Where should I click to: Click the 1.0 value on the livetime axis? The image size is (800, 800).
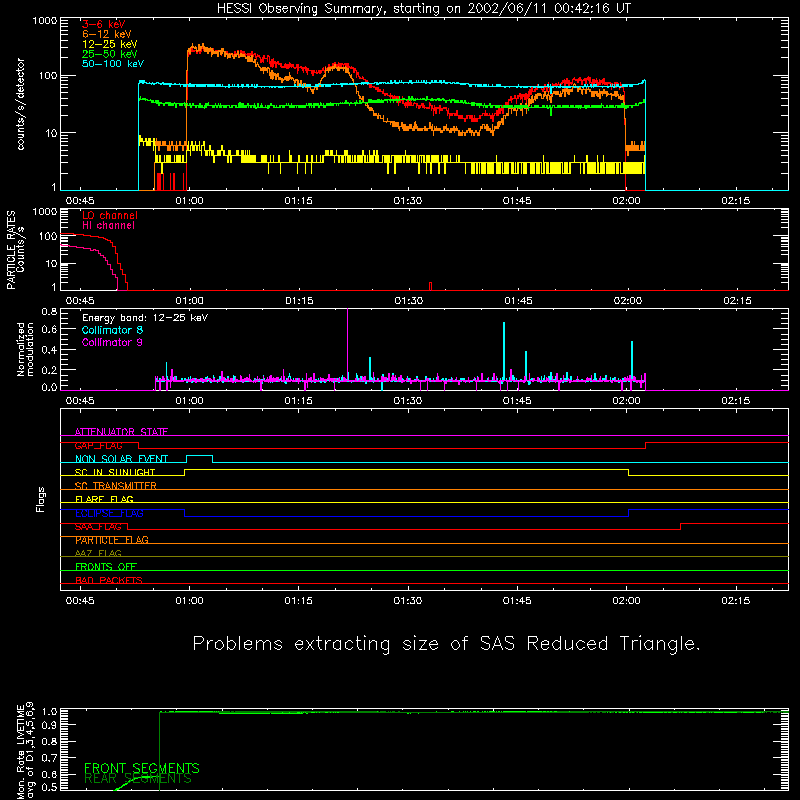pos(49,712)
